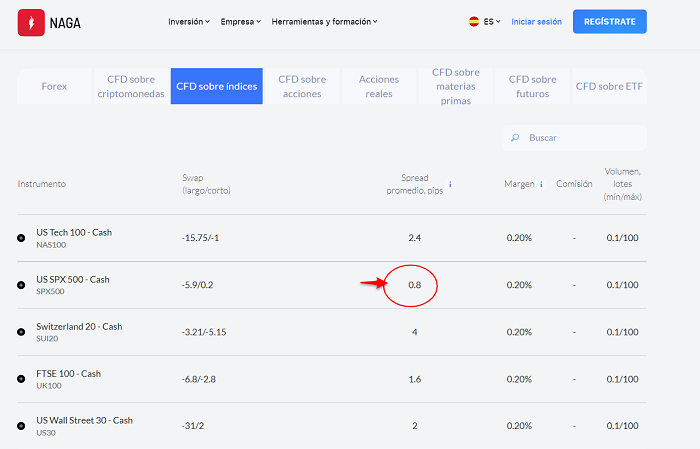Click spread value 1.6 for FTSE 100
The image size is (700, 449).
(415, 379)
